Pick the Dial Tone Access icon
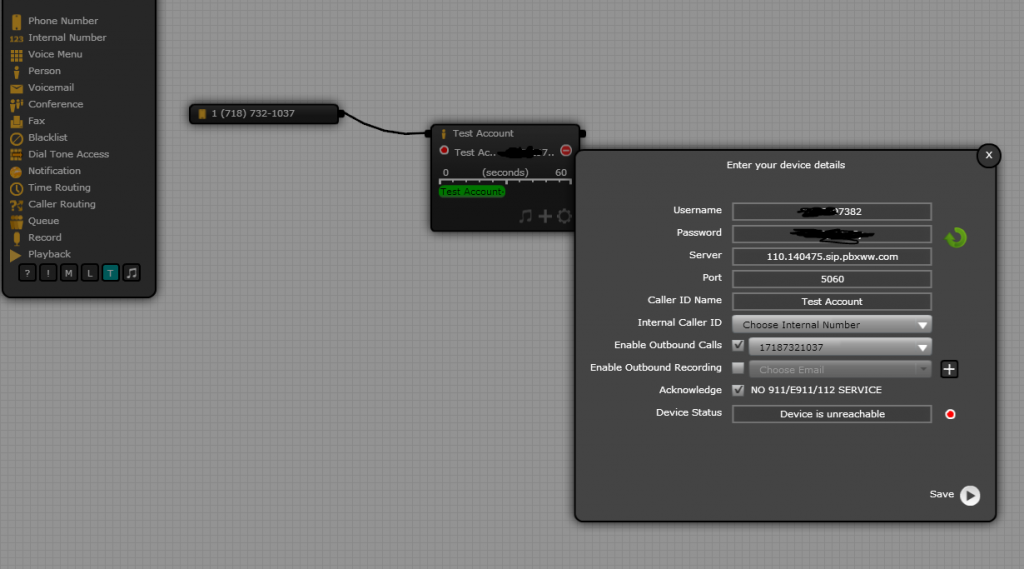 [x=16, y=155]
